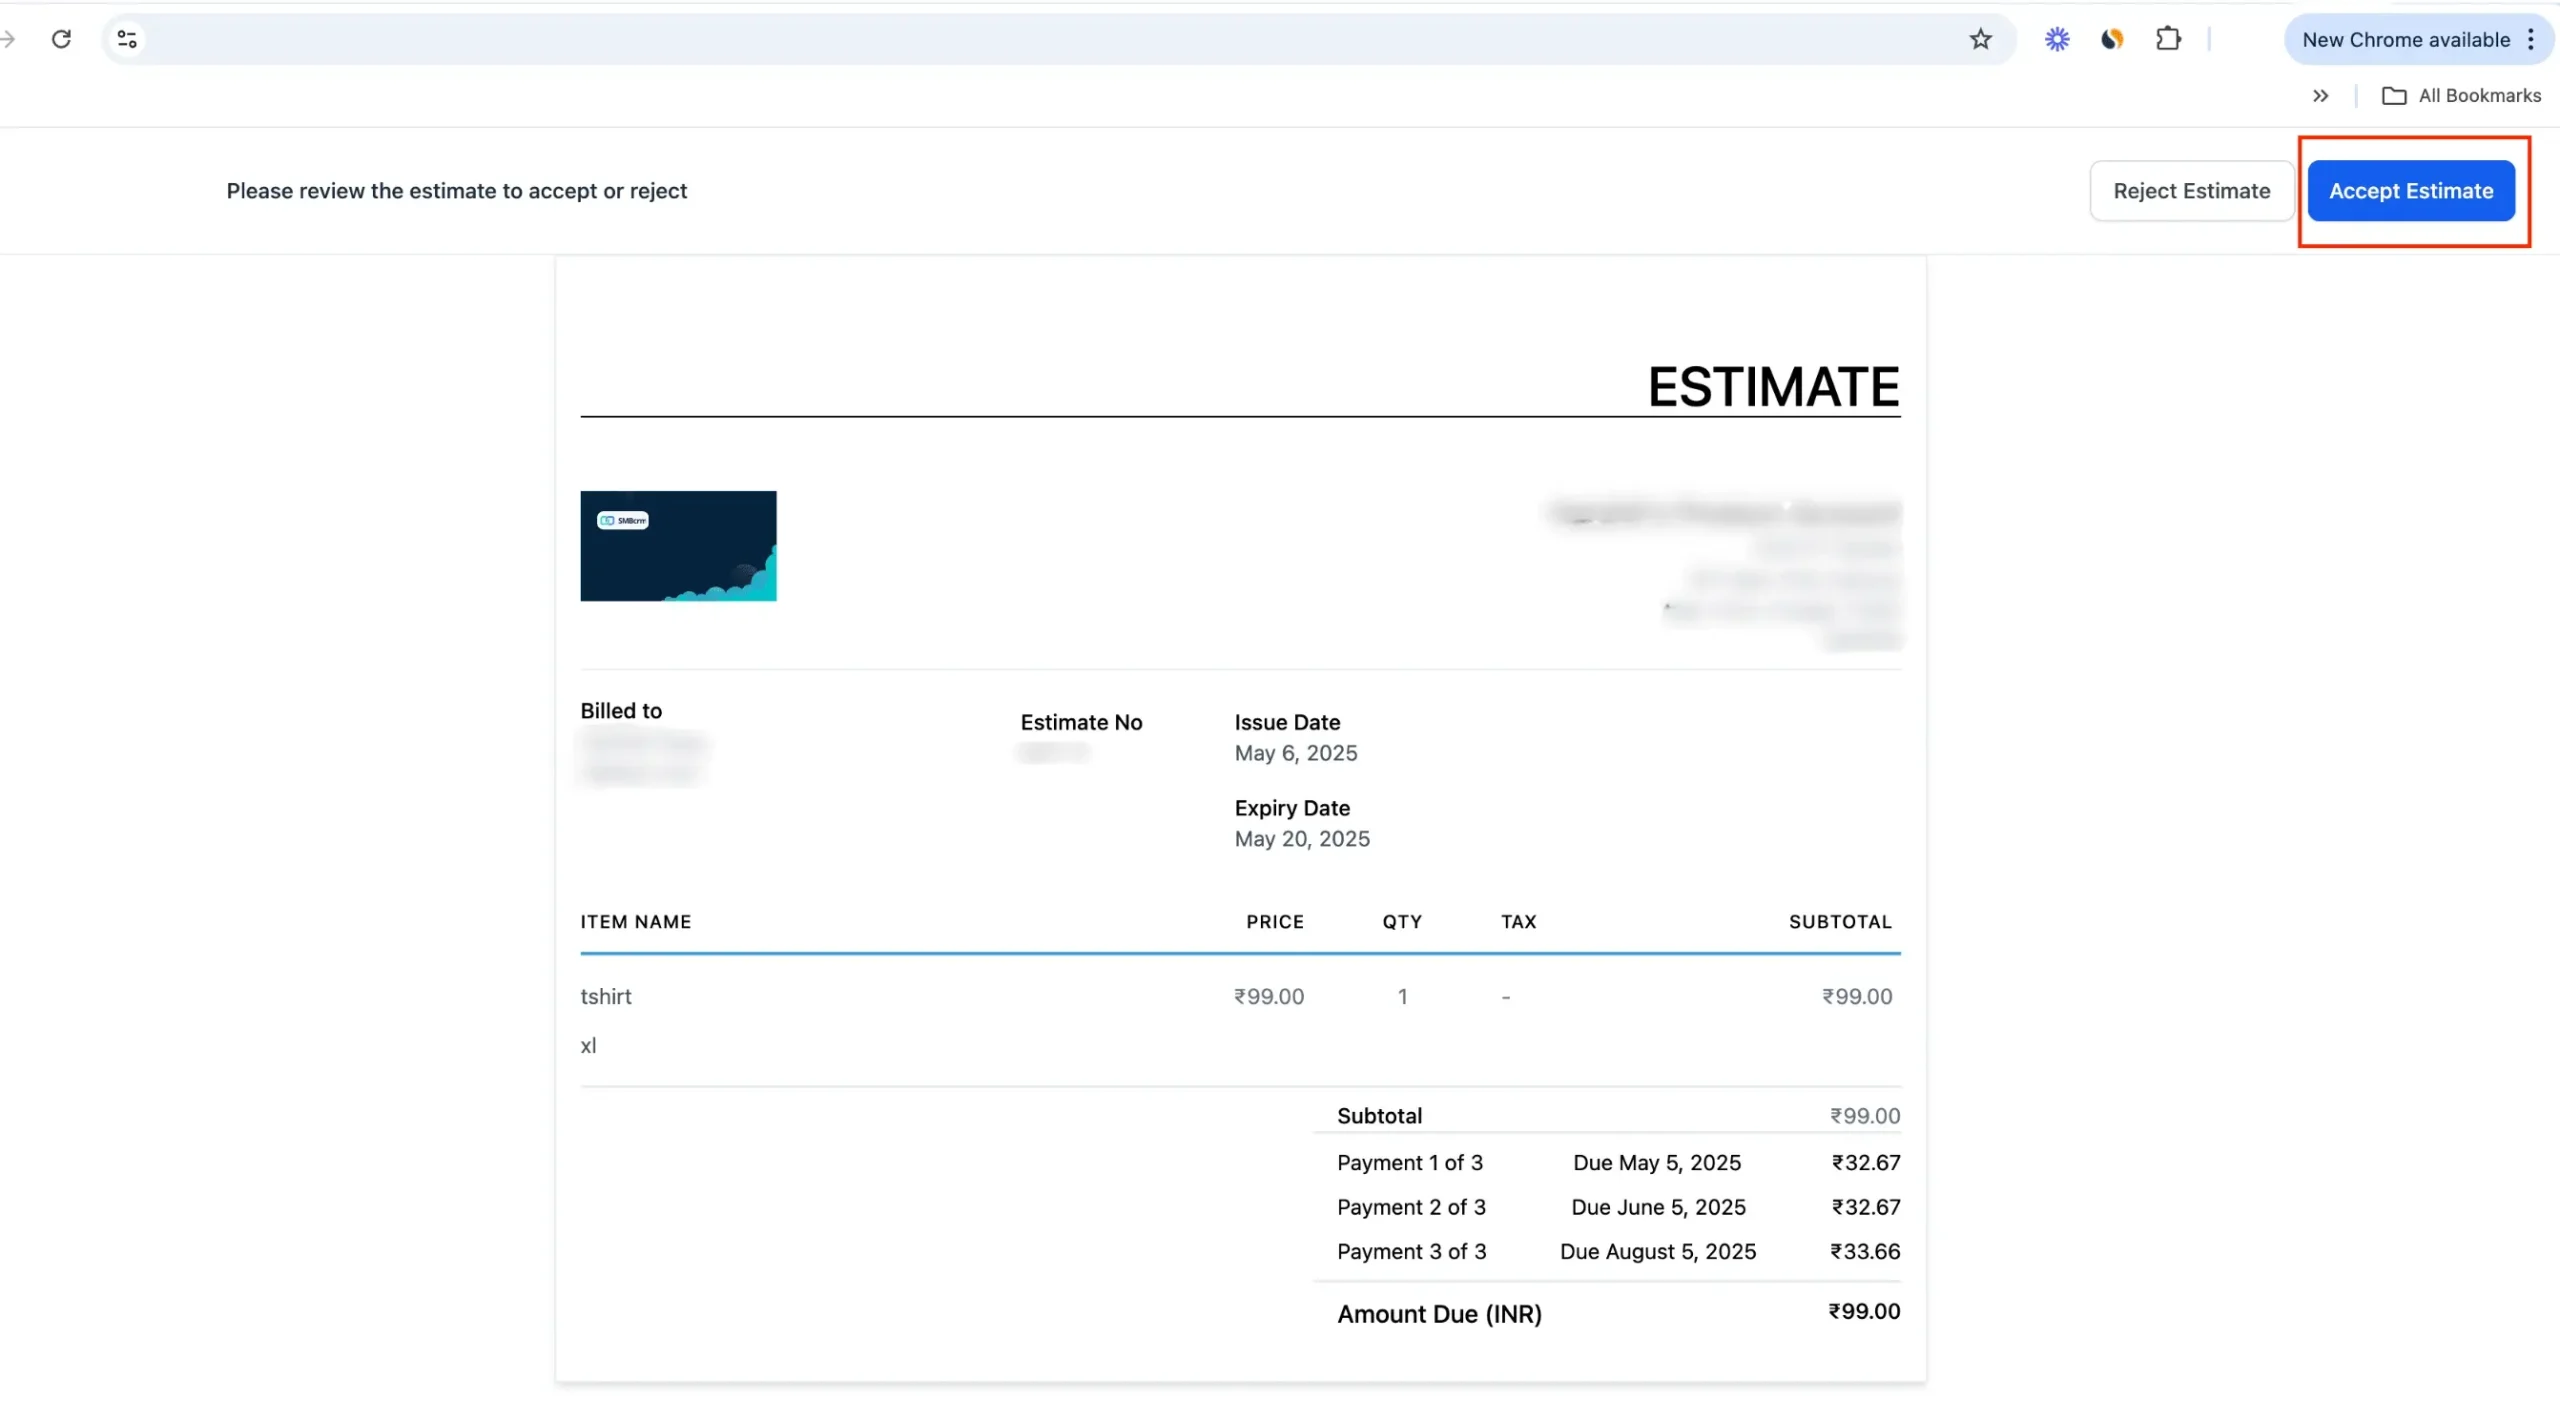Bookmark this page with the star icon

click(x=1980, y=39)
